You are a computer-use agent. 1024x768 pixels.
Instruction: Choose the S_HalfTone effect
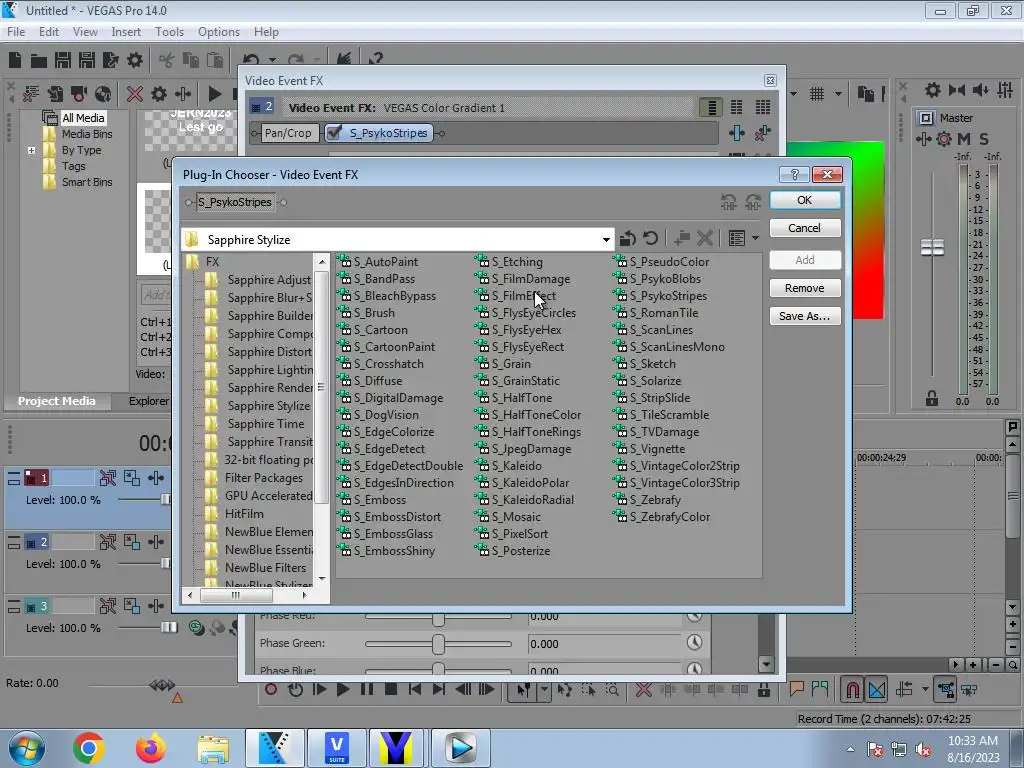click(x=514, y=398)
